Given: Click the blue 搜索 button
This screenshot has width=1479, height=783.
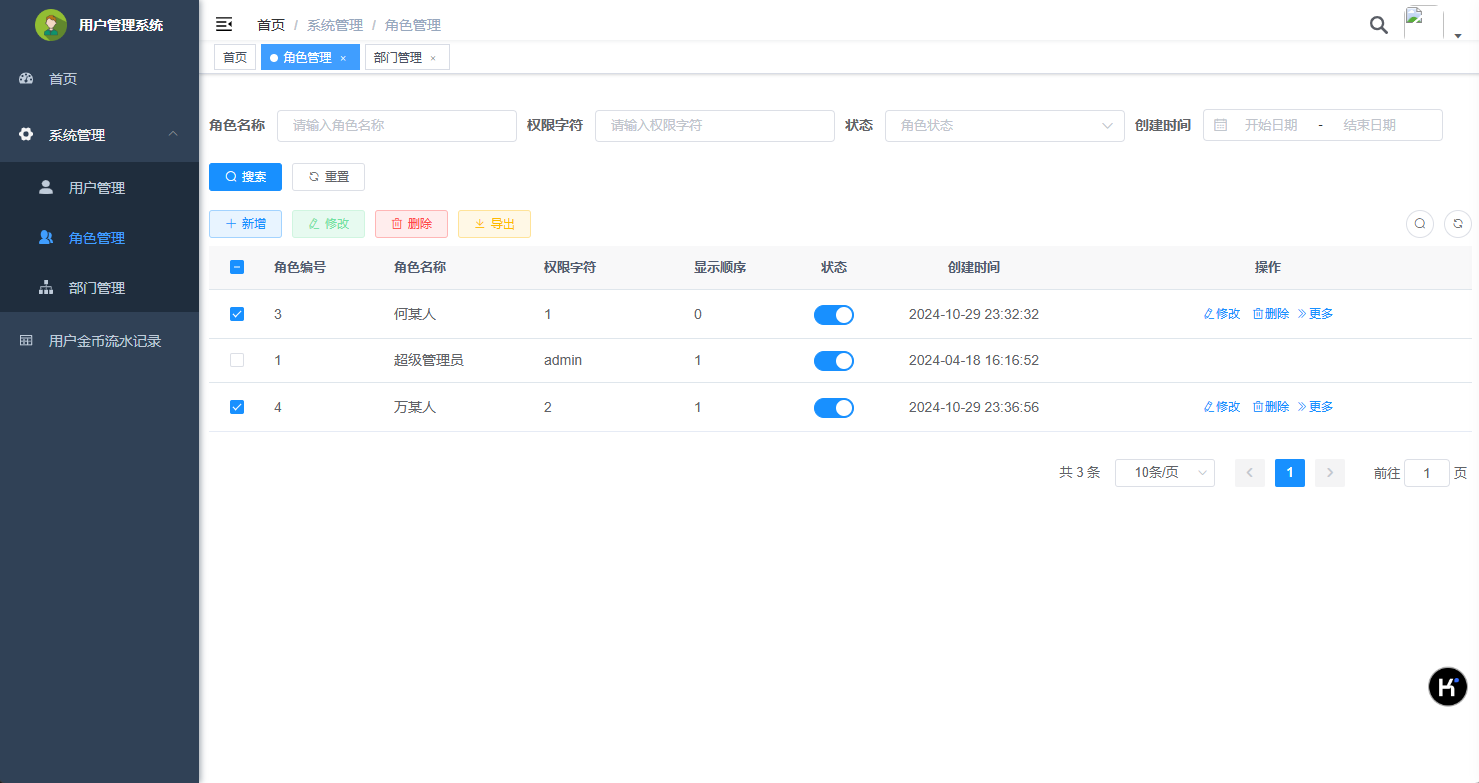Looking at the screenshot, I should (x=245, y=177).
